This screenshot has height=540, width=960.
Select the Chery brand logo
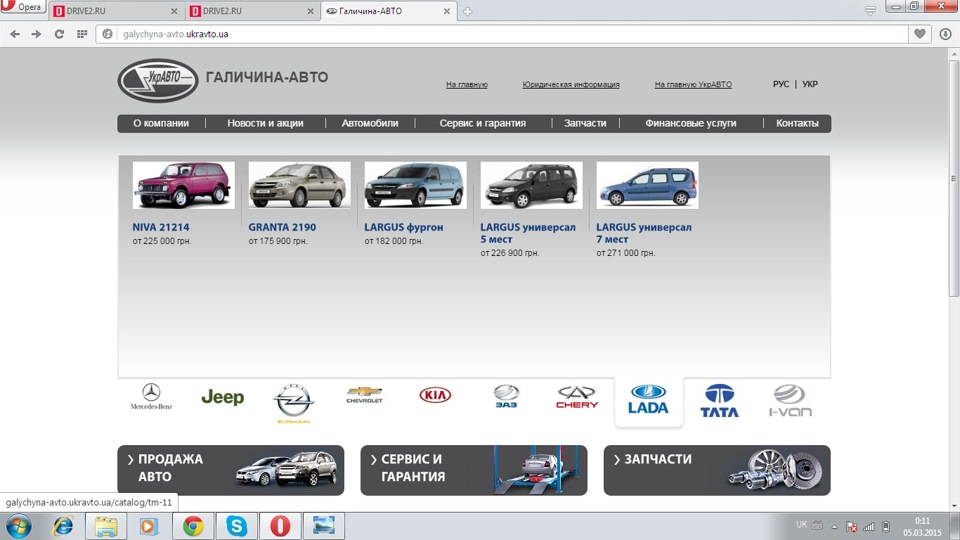click(577, 397)
